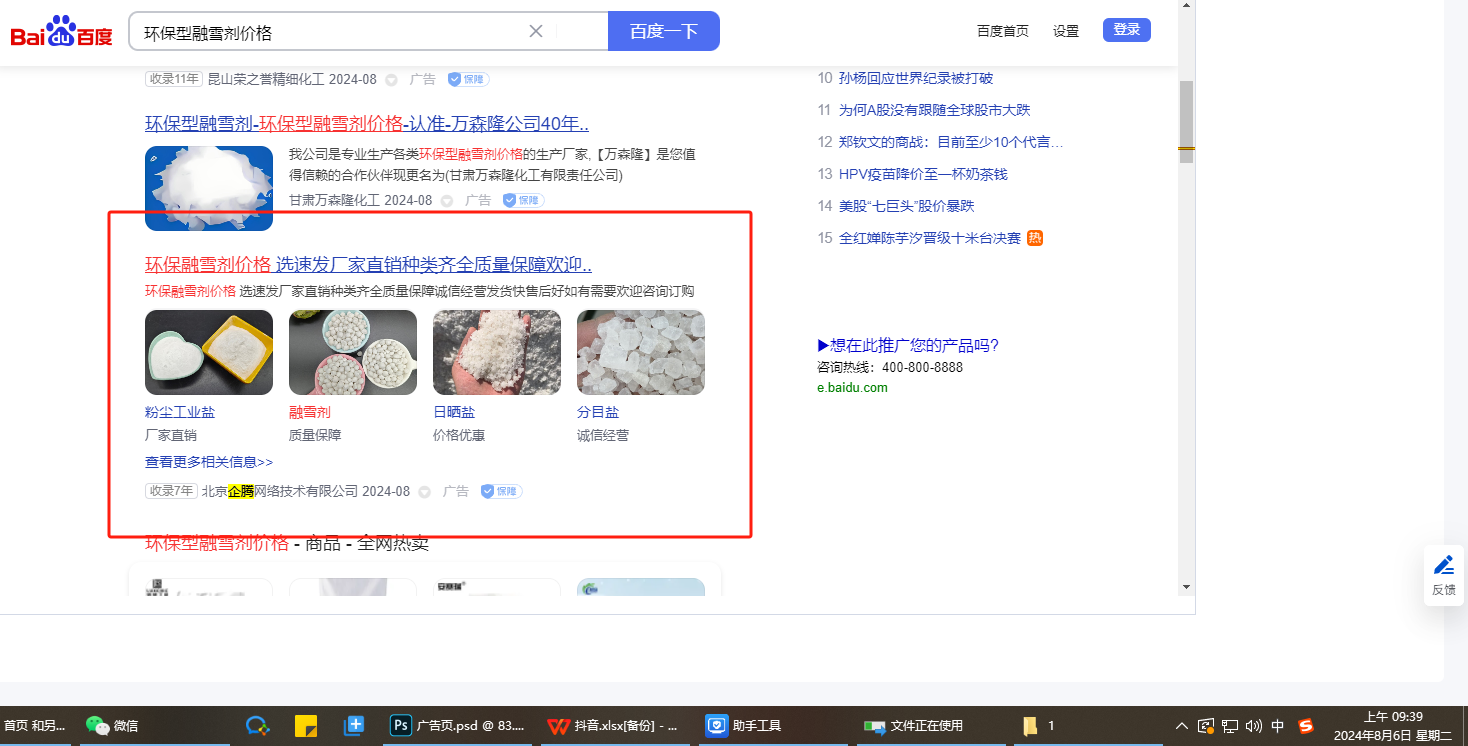Screen dimensions: 1468x746
Task: Click the 甘肃万森隆化工 source name
Action: click(x=334, y=200)
